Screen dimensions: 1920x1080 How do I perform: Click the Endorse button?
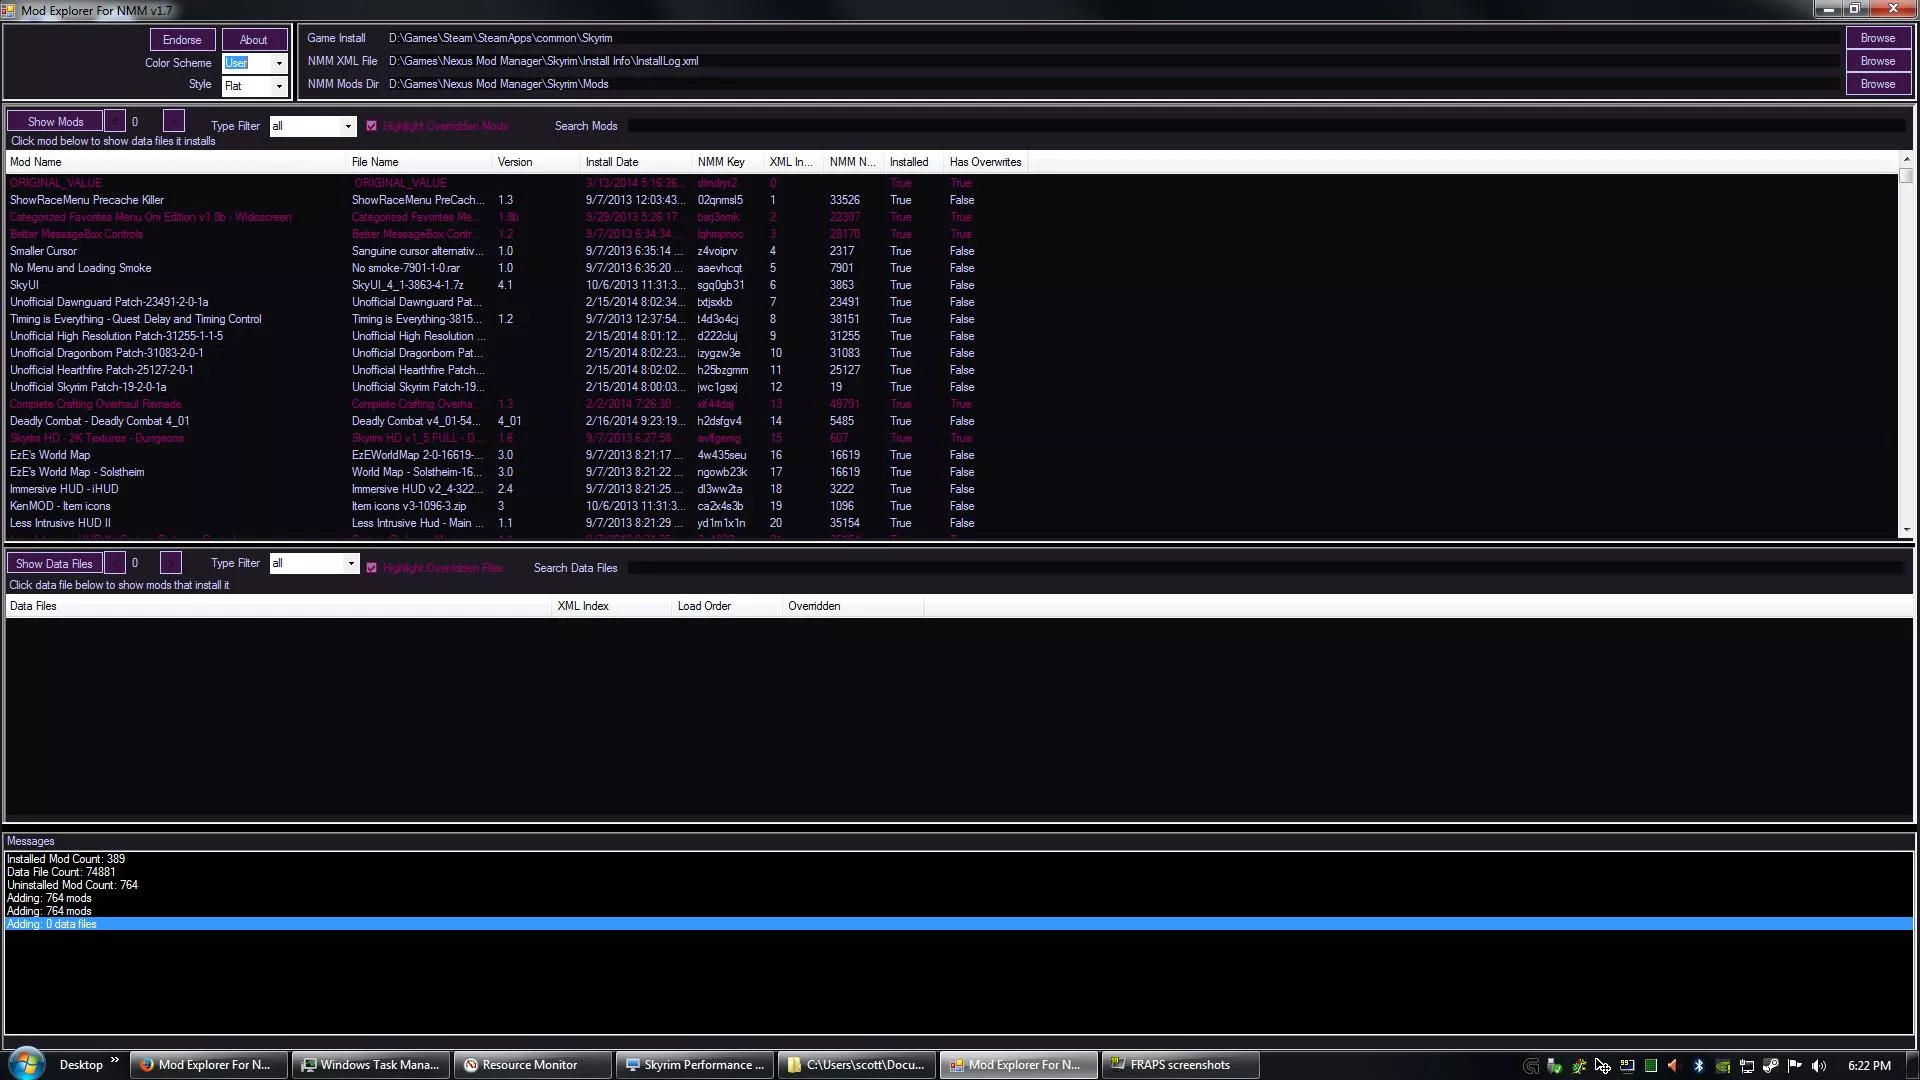(x=182, y=40)
